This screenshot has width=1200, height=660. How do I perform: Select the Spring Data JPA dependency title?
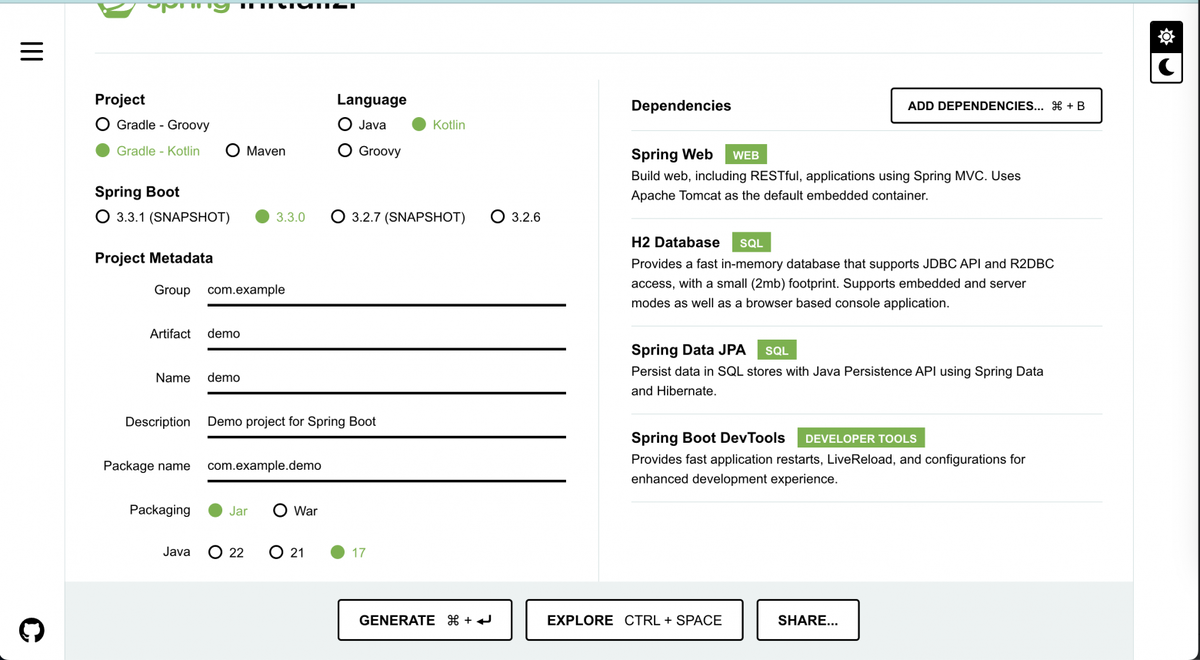[688, 350]
